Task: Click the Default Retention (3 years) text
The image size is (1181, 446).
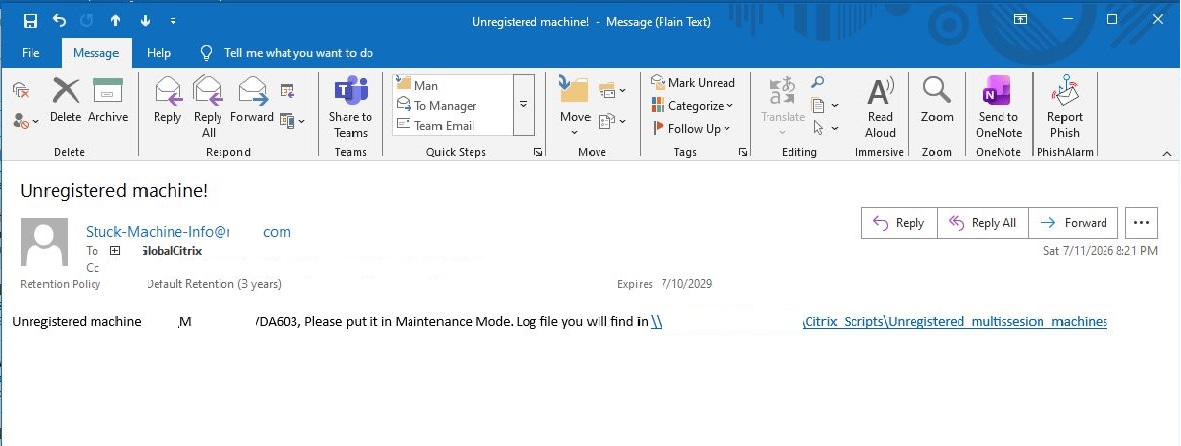Action: (214, 284)
